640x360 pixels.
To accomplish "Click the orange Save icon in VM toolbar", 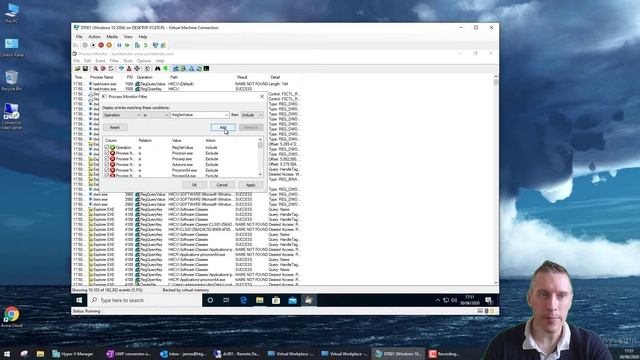I will pyautogui.click(x=109, y=45).
